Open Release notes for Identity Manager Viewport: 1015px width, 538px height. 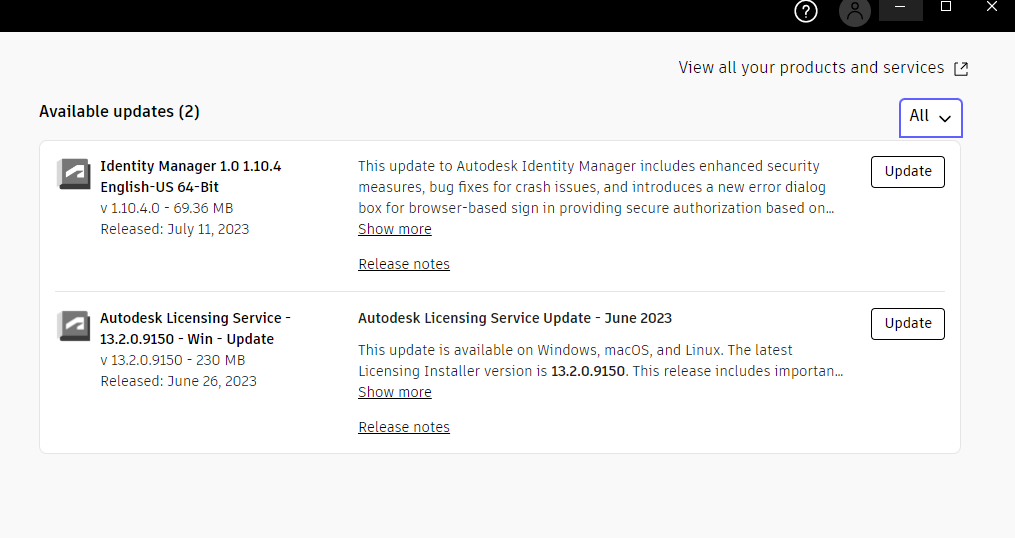point(404,264)
